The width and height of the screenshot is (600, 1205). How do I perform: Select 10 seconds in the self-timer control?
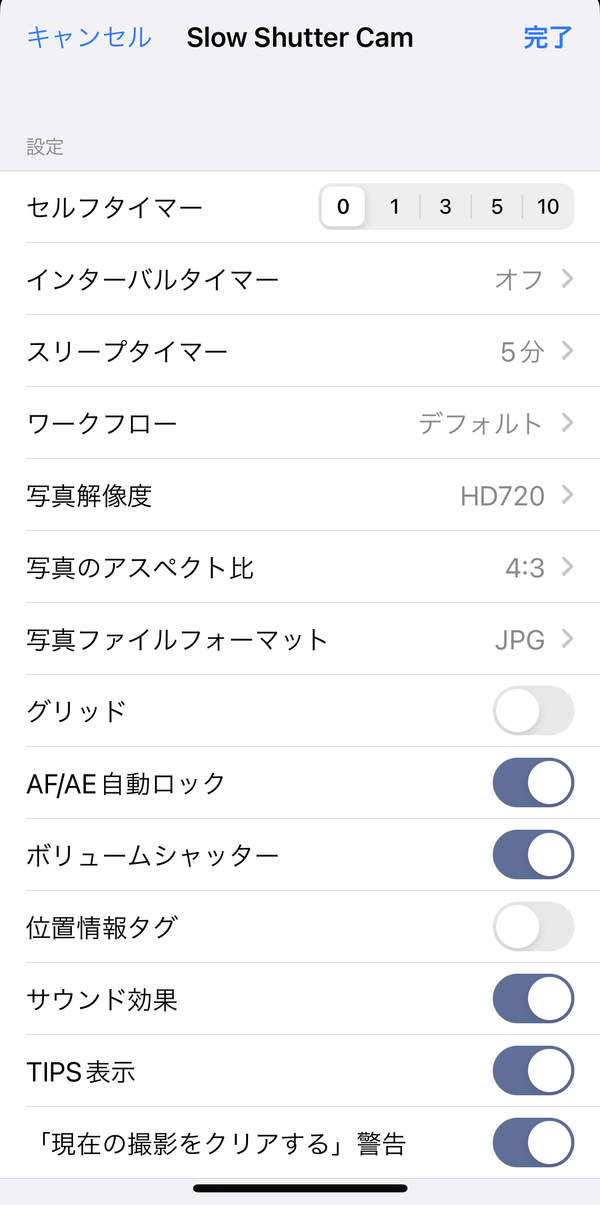(548, 207)
